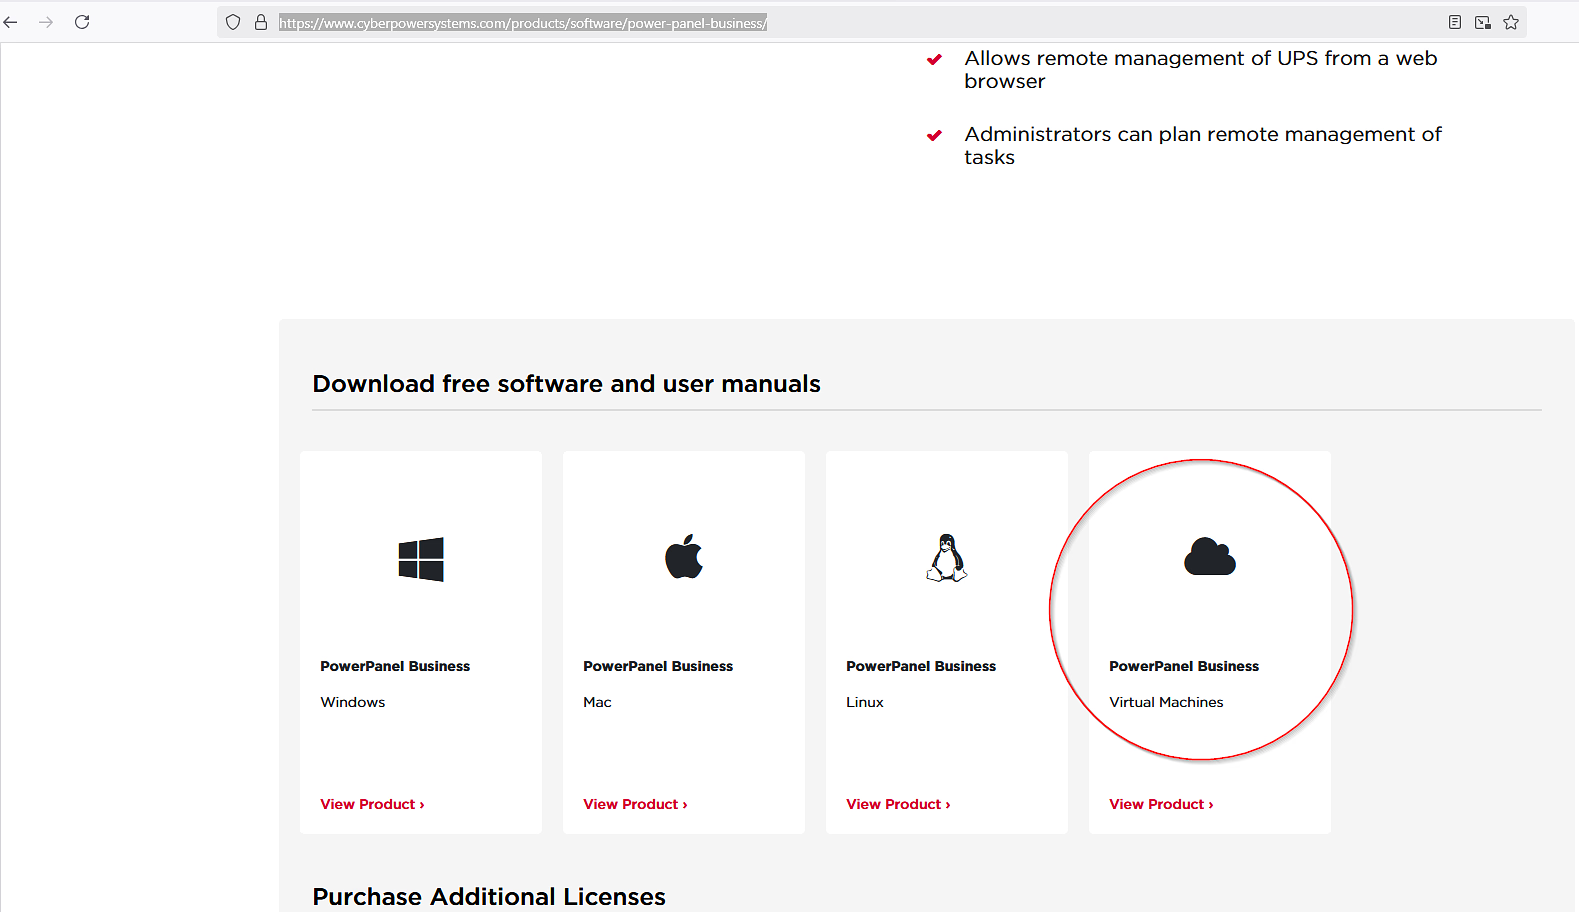1579x912 pixels.
Task: Open View Product link for Windows
Action: [372, 804]
